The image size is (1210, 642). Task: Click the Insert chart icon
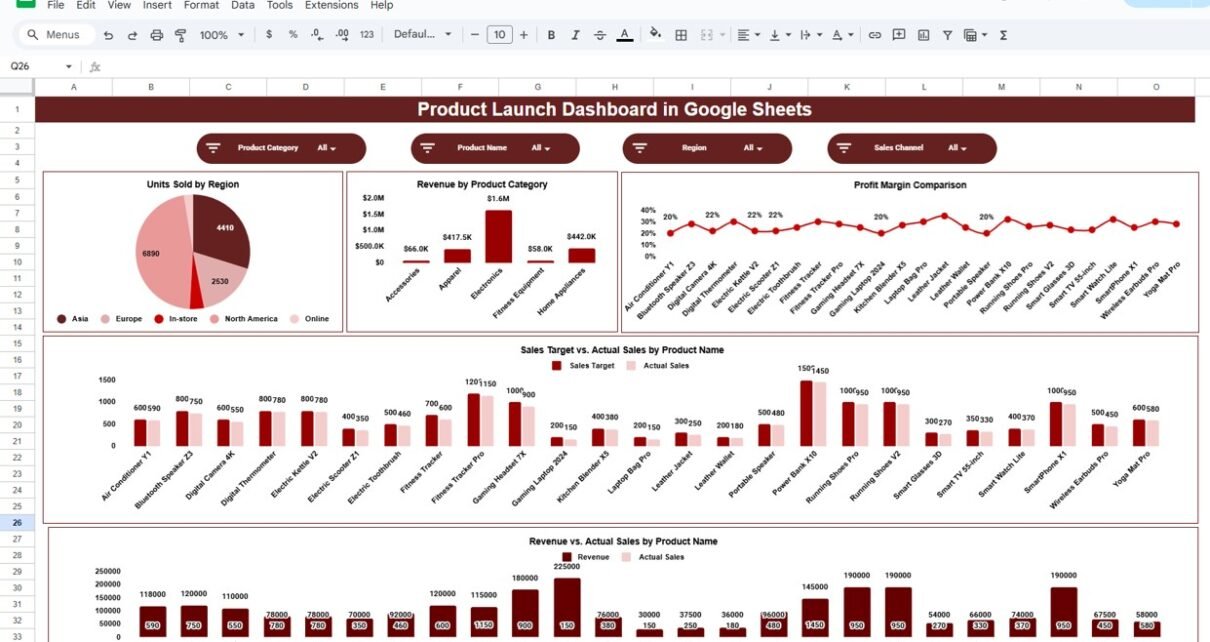pyautogui.click(x=922, y=35)
